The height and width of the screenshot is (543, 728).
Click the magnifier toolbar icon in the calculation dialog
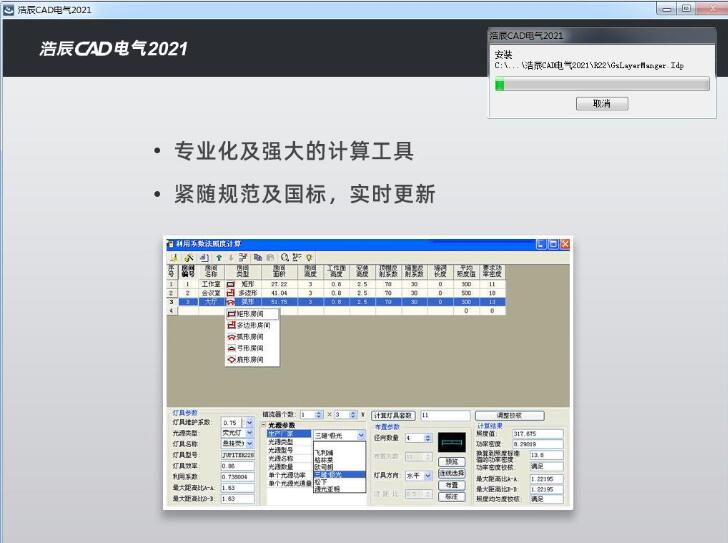[284, 257]
